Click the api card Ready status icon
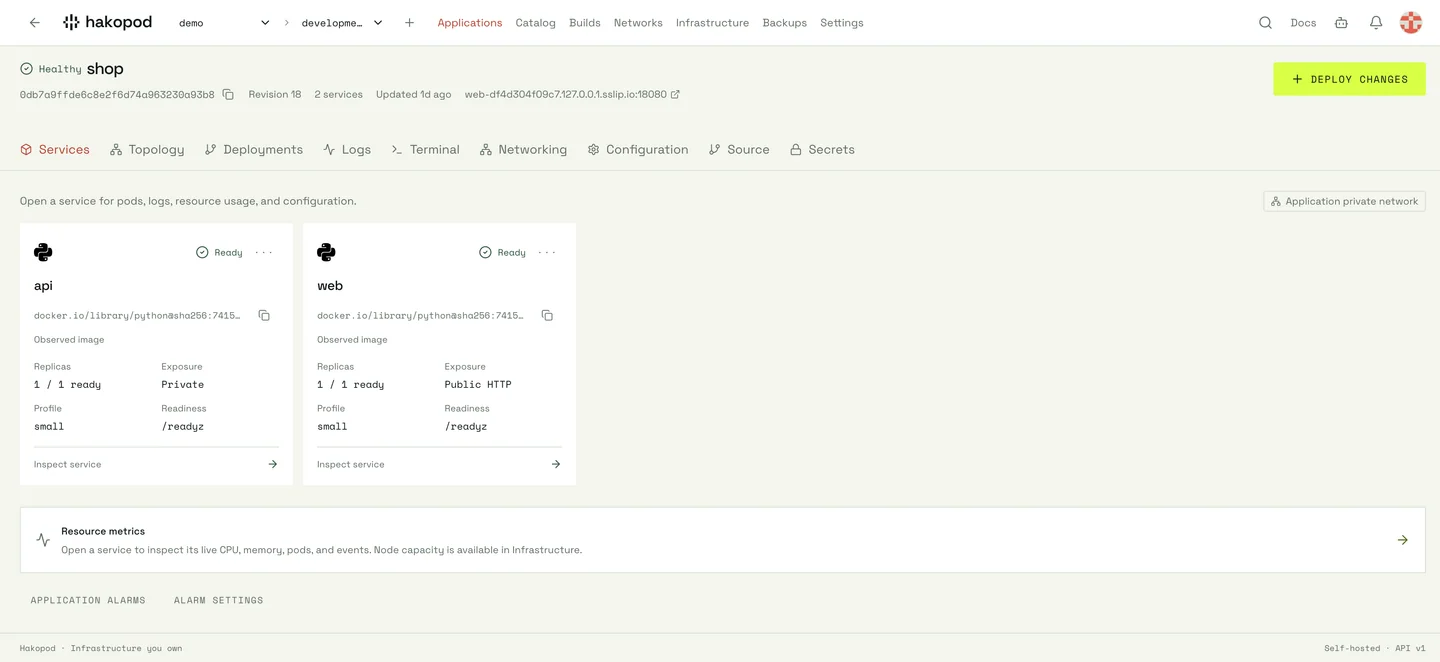 (202, 252)
